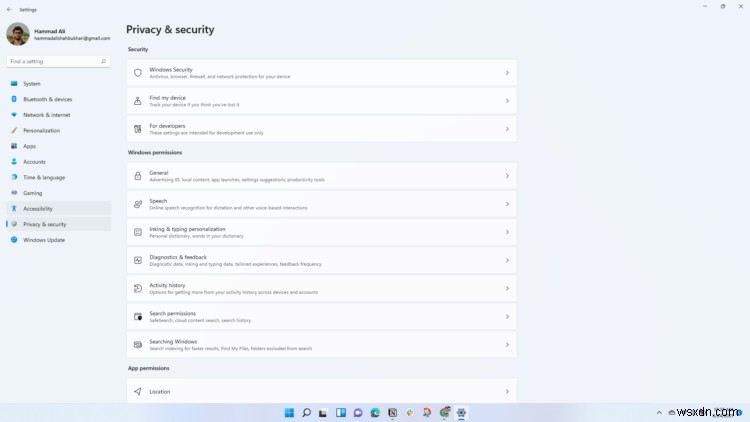Image resolution: width=750 pixels, height=422 pixels.
Task: Show hidden icons in system tray
Action: [659, 412]
